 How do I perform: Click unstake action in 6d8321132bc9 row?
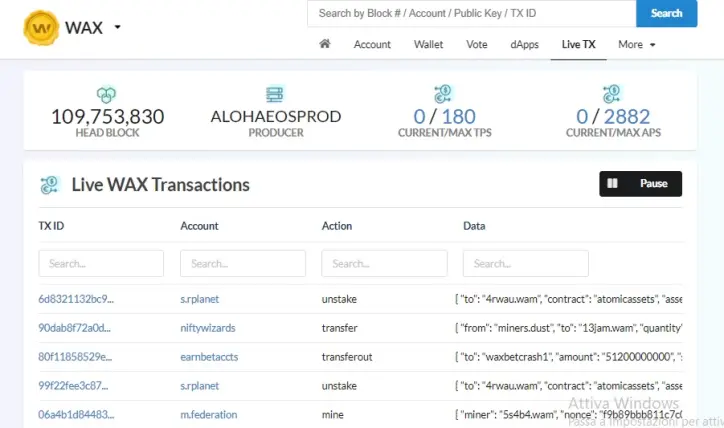339,299
